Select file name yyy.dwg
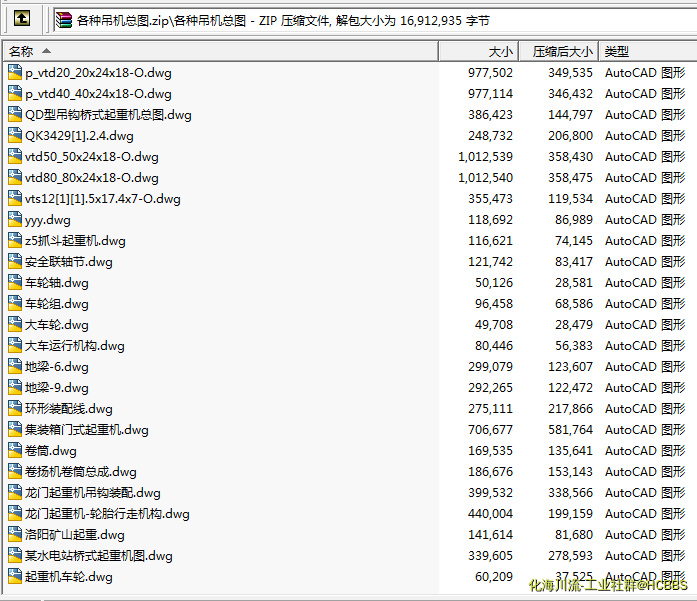Screen dimensions: 697x601 [48, 220]
